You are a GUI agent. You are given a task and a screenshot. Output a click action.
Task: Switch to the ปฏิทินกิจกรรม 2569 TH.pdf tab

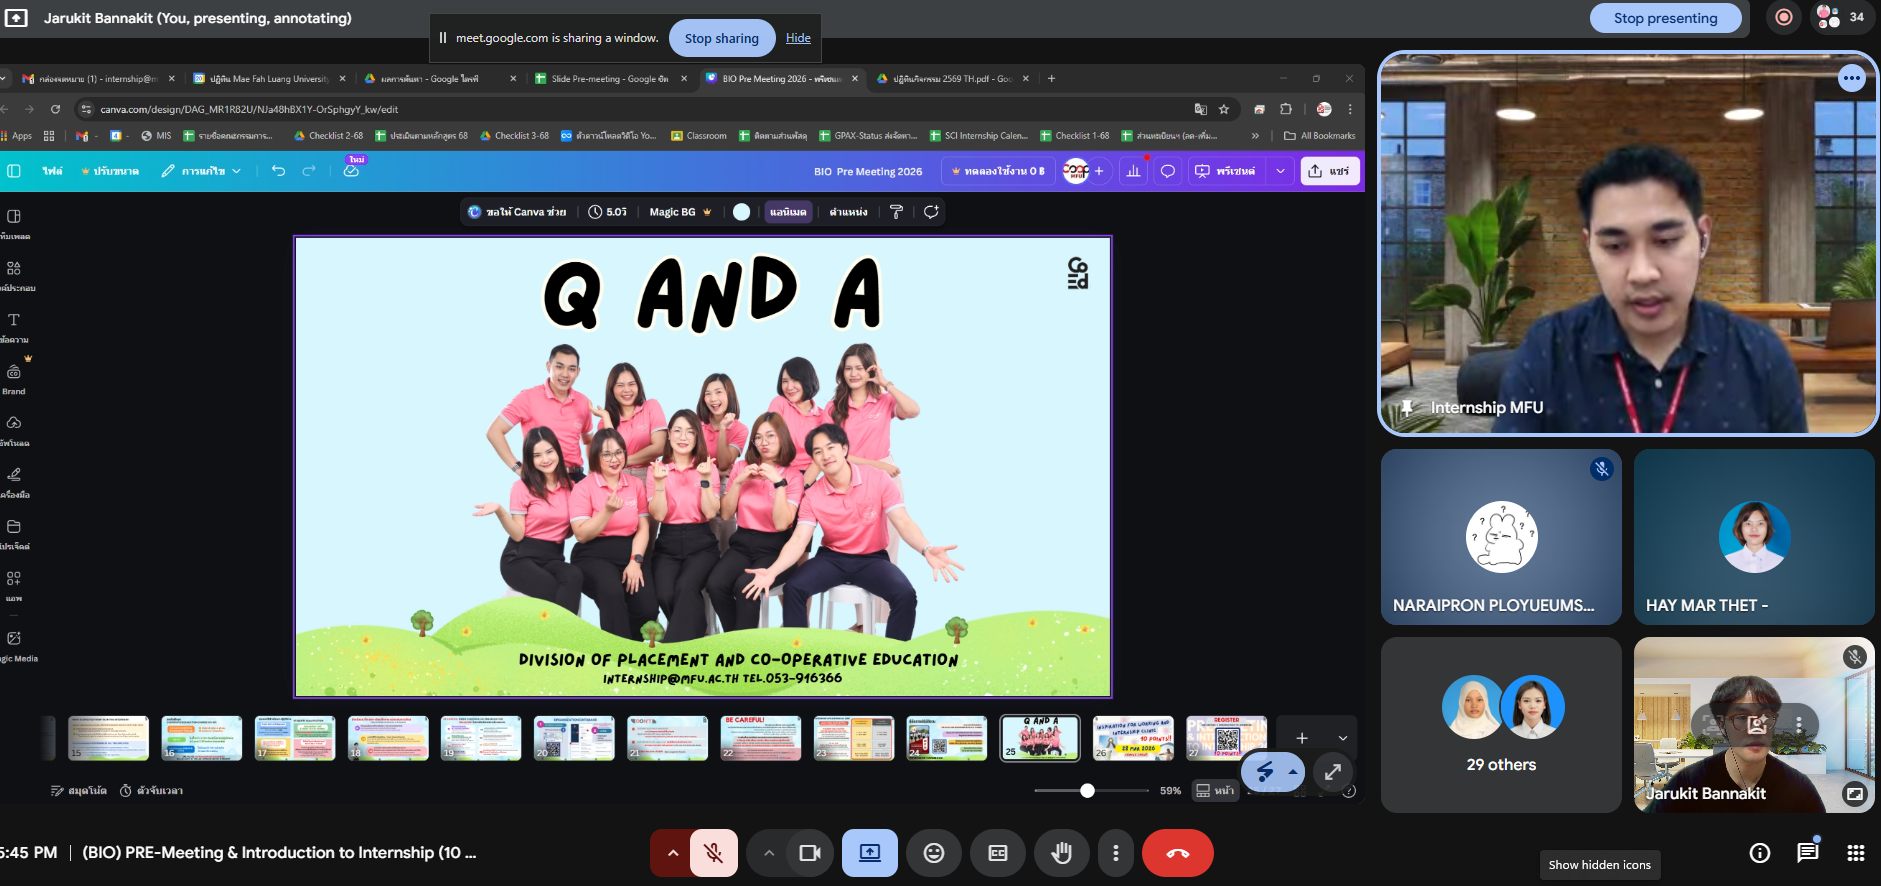click(x=950, y=79)
